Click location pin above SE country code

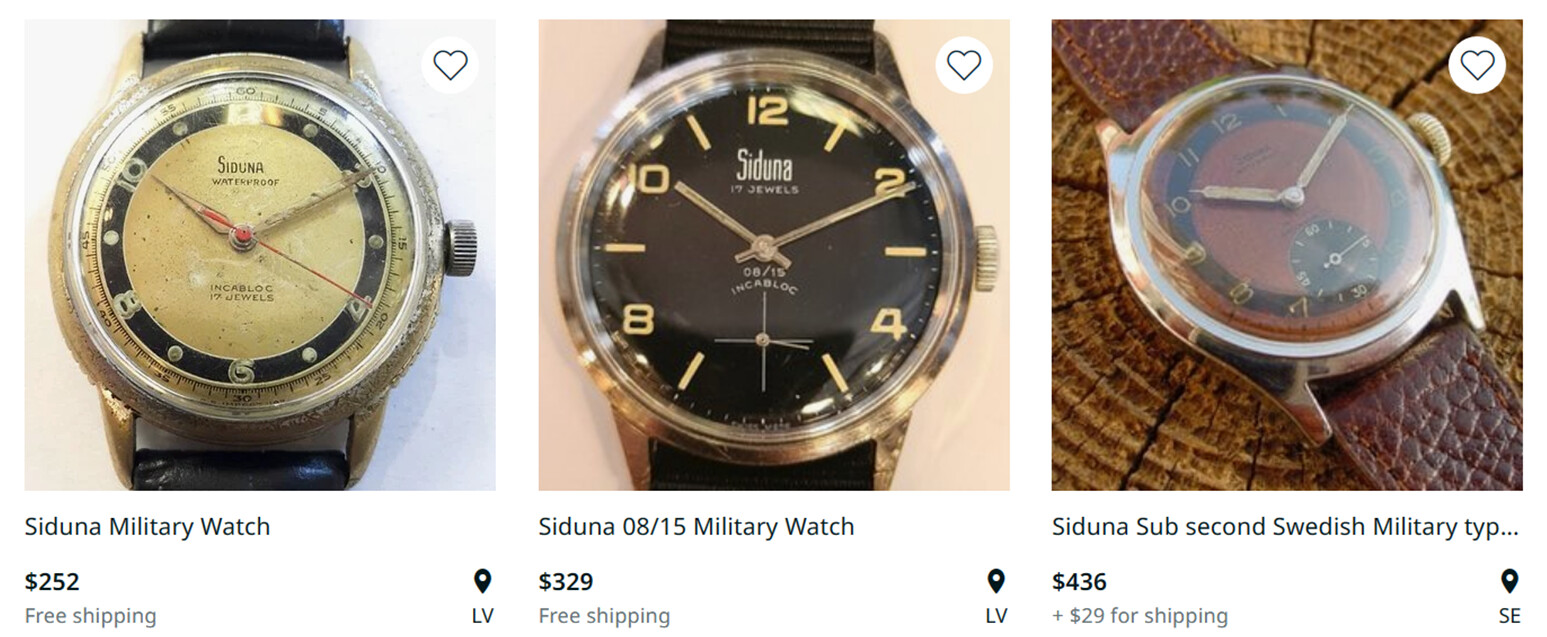1509,581
